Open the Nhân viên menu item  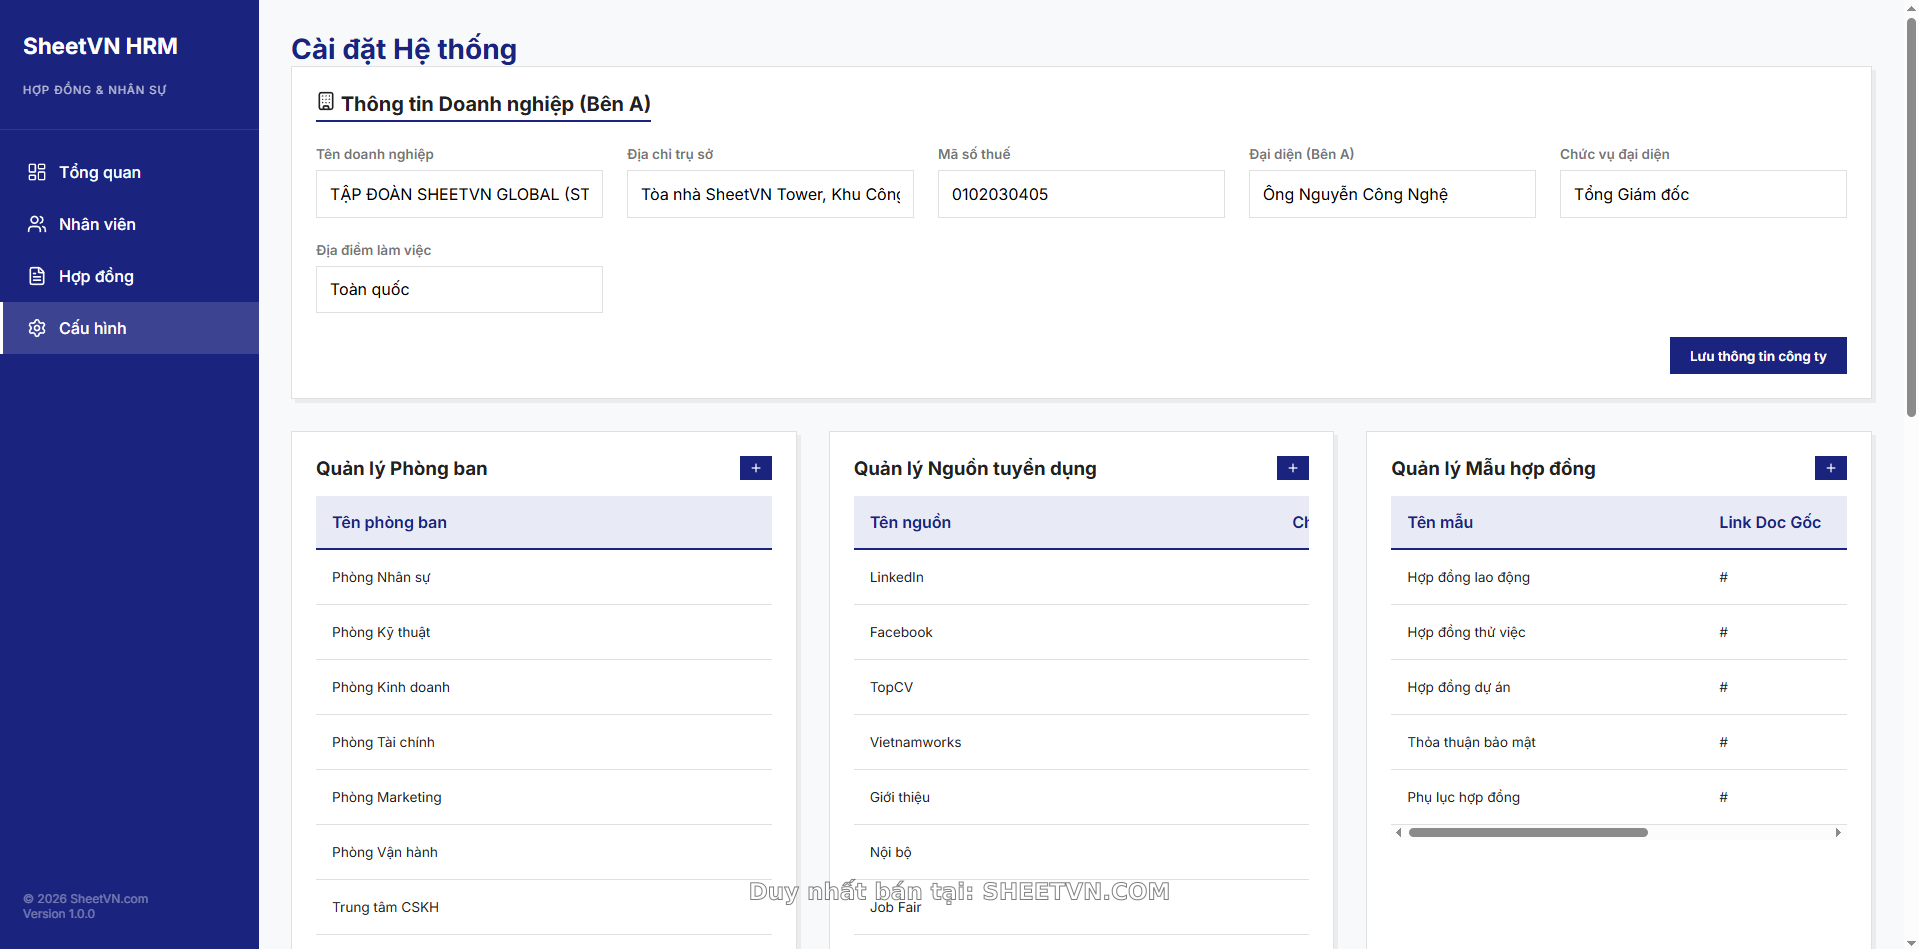[x=97, y=224]
